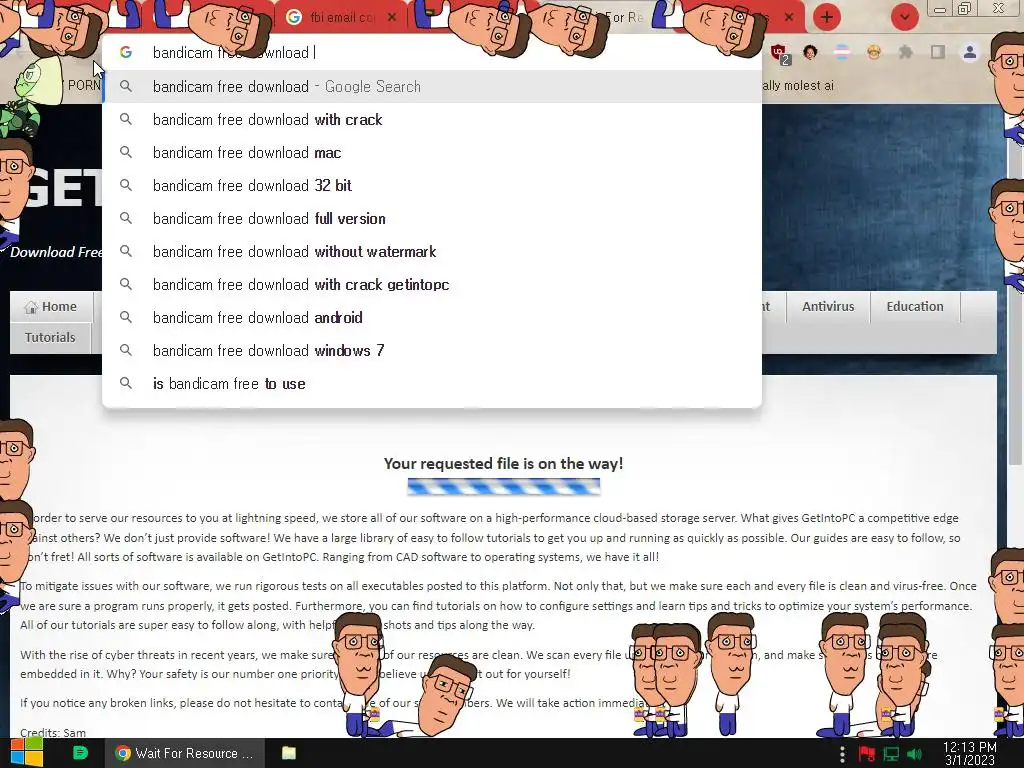Open the Extensions puzzle piece menu
The image size is (1024, 768).
(906, 52)
